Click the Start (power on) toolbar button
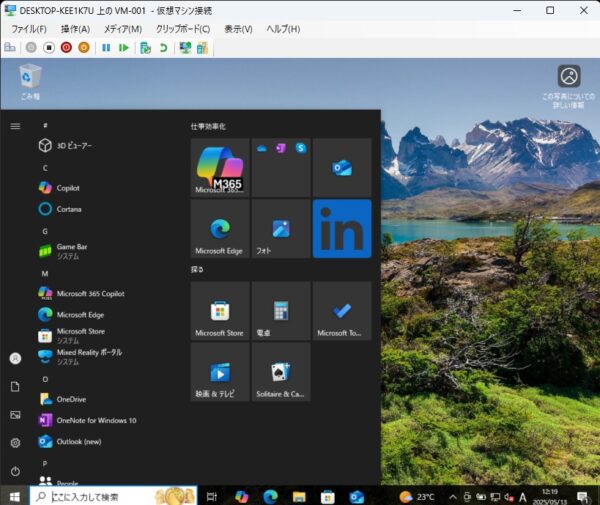This screenshot has width=600, height=505. (31, 47)
